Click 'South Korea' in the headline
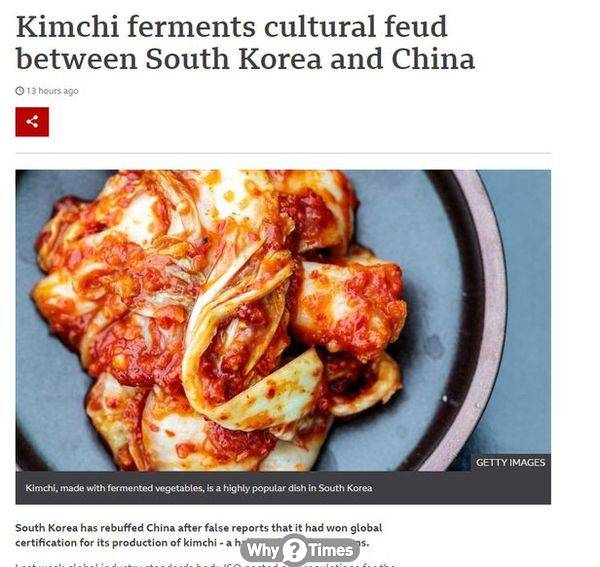The height and width of the screenshot is (567, 600). tap(233, 59)
